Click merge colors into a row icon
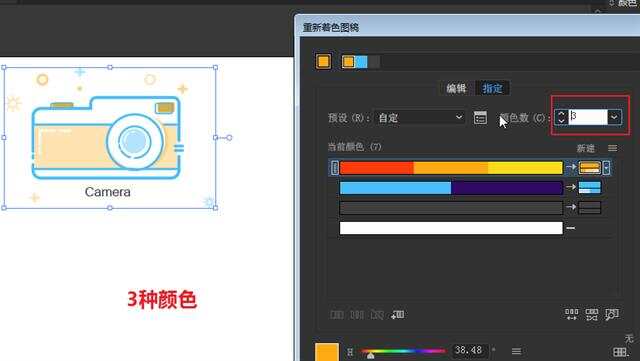 [x=337, y=314]
